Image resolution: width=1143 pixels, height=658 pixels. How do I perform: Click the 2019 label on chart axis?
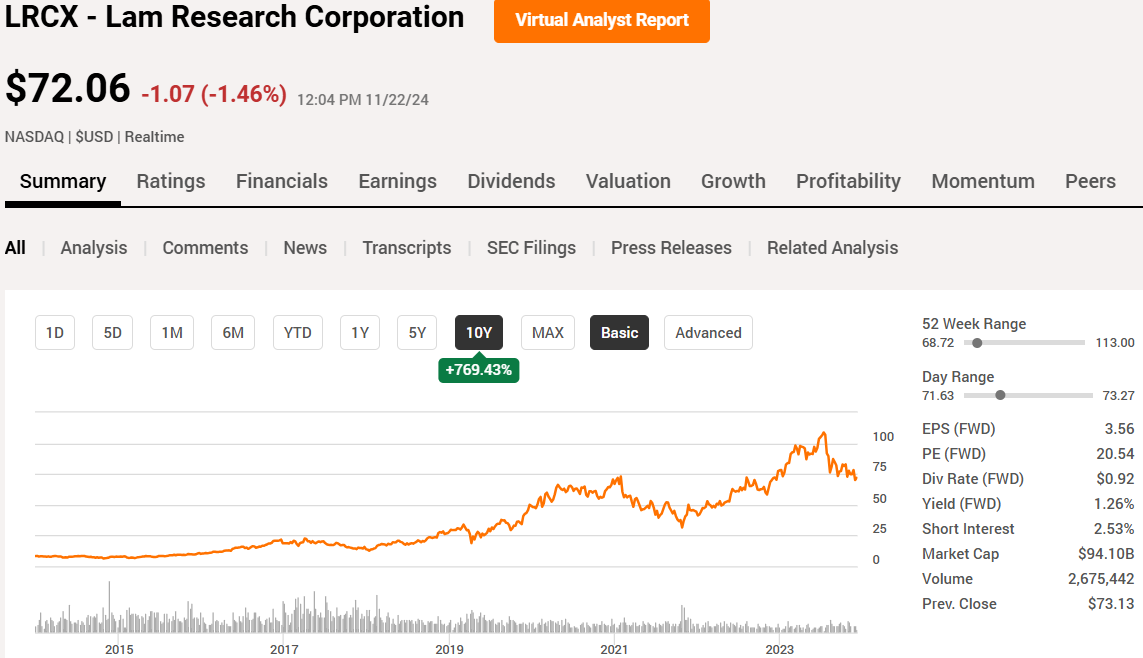(449, 649)
